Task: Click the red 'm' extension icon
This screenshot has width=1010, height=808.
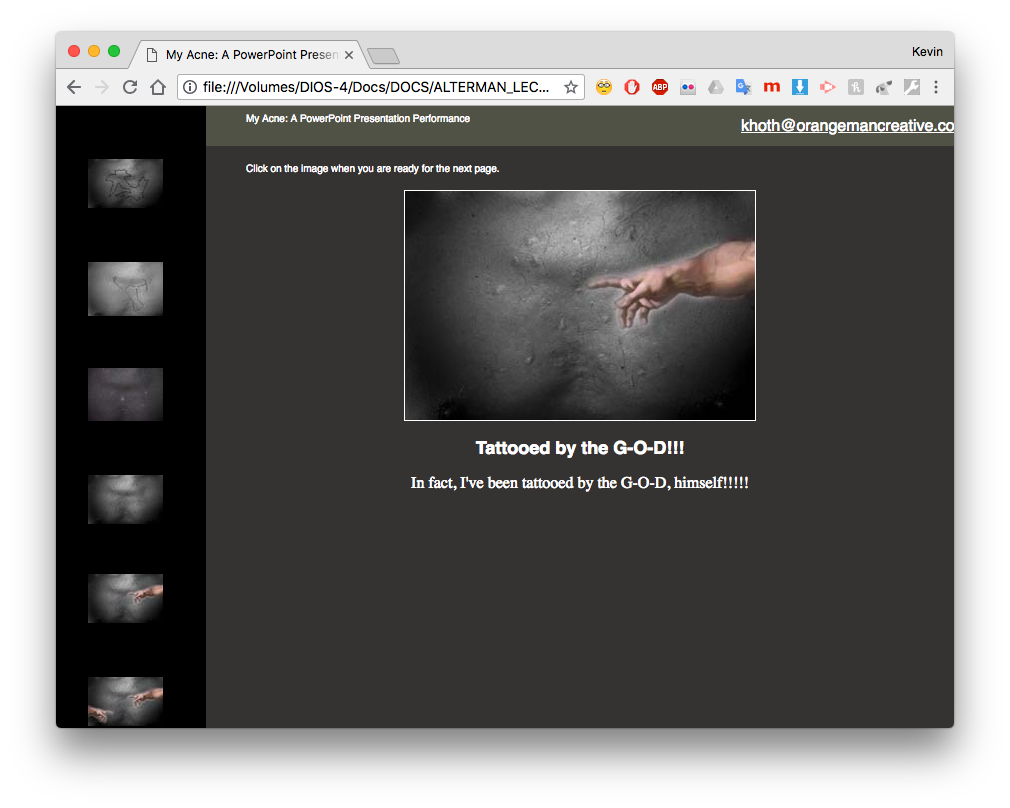Action: [x=772, y=87]
